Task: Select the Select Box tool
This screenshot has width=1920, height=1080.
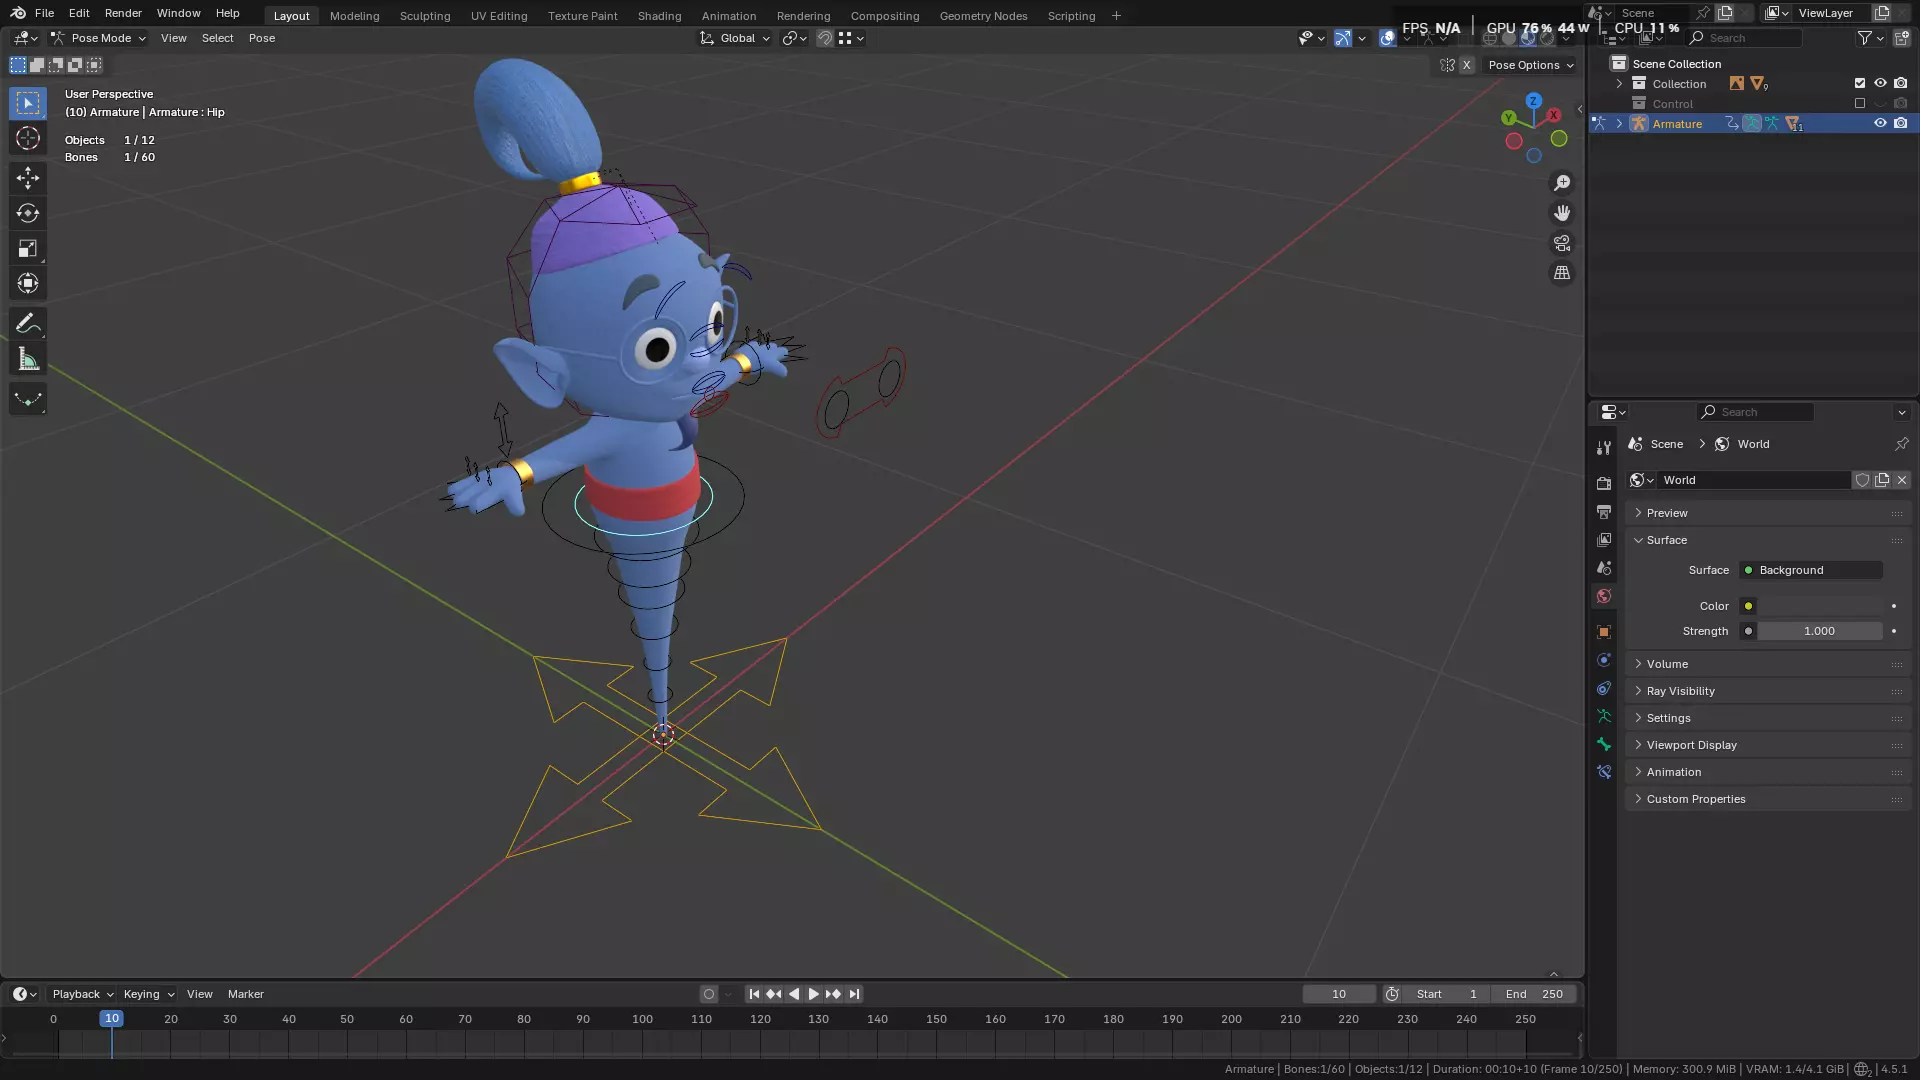Action: click(28, 103)
